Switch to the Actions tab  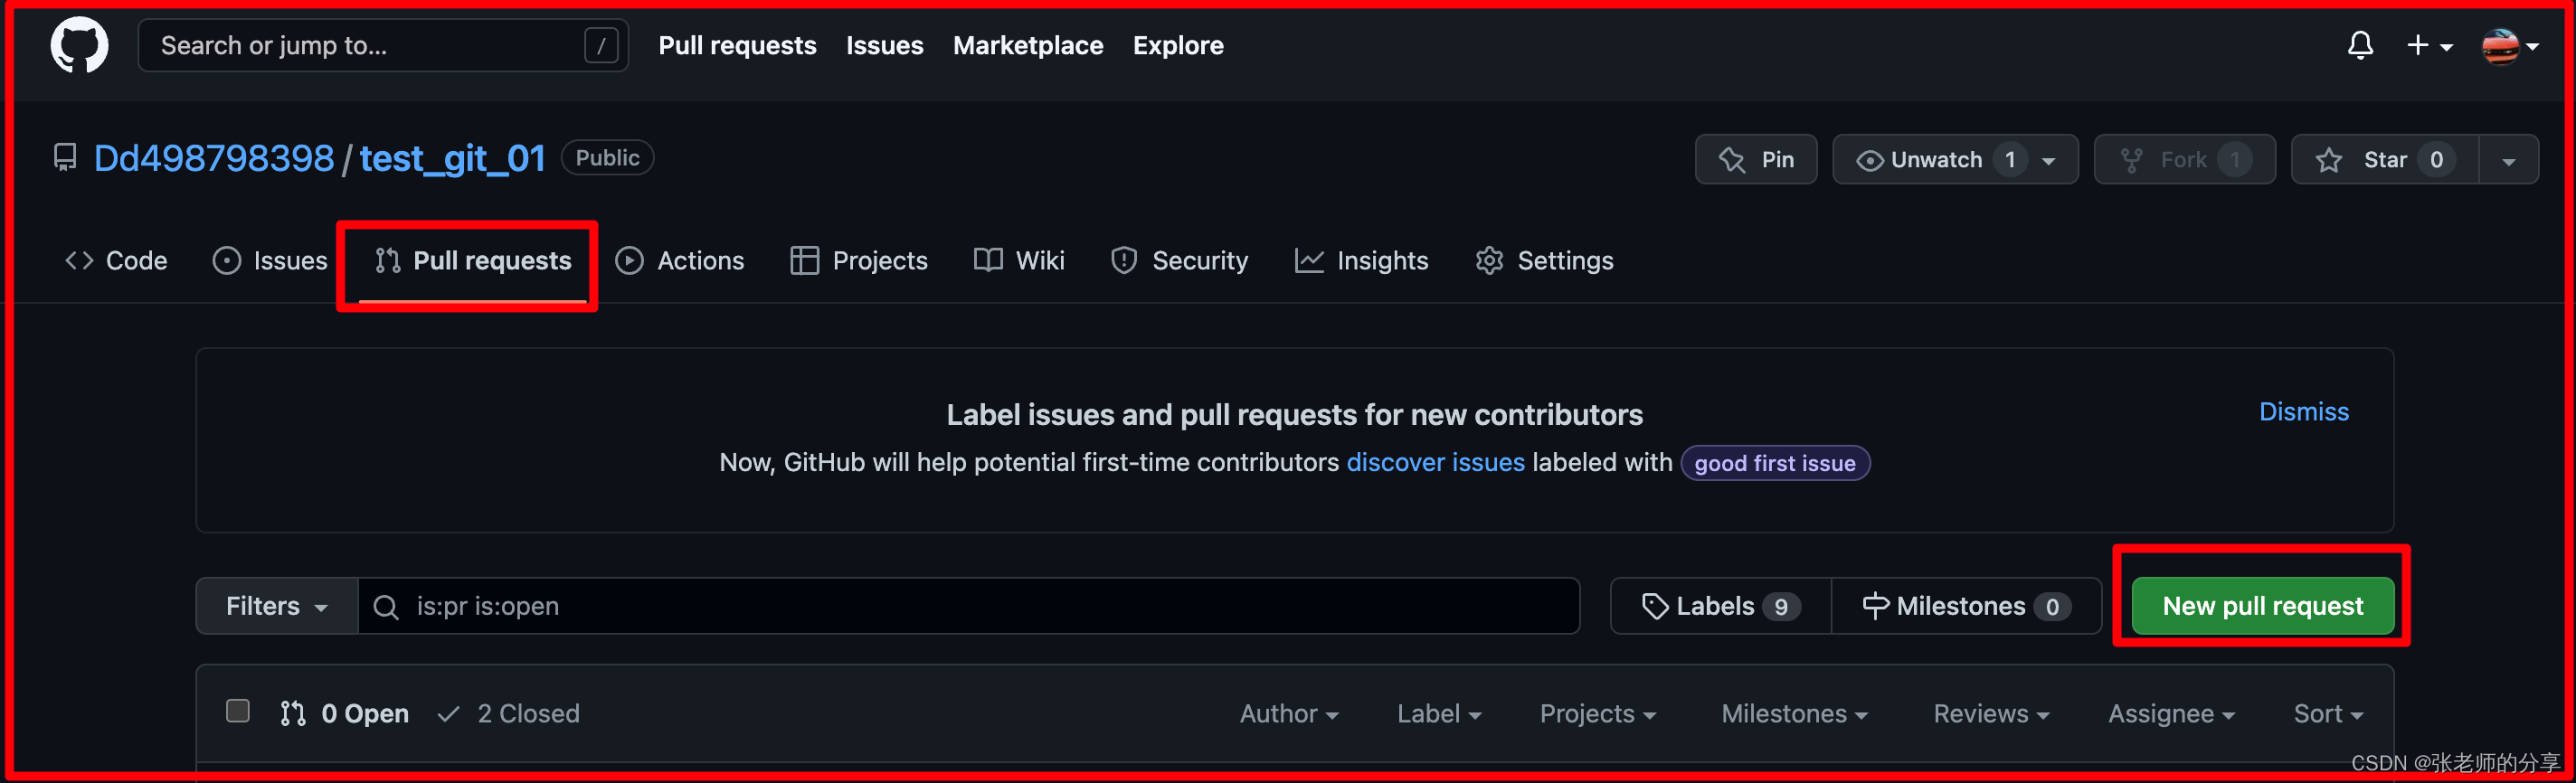pyautogui.click(x=680, y=261)
